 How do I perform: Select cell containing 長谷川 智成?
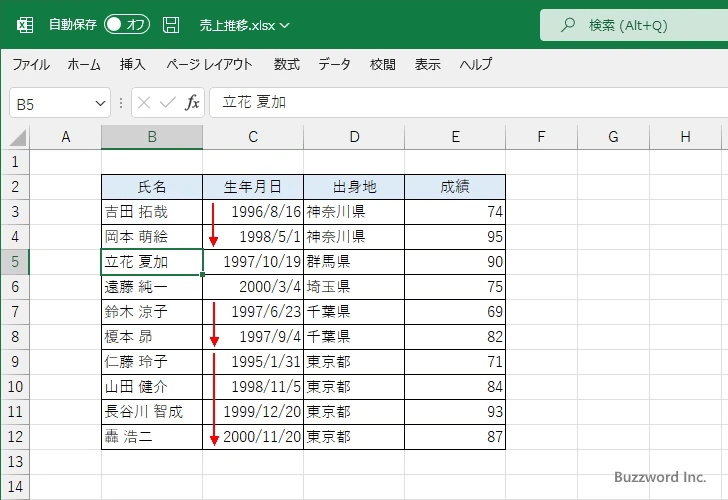tap(152, 412)
